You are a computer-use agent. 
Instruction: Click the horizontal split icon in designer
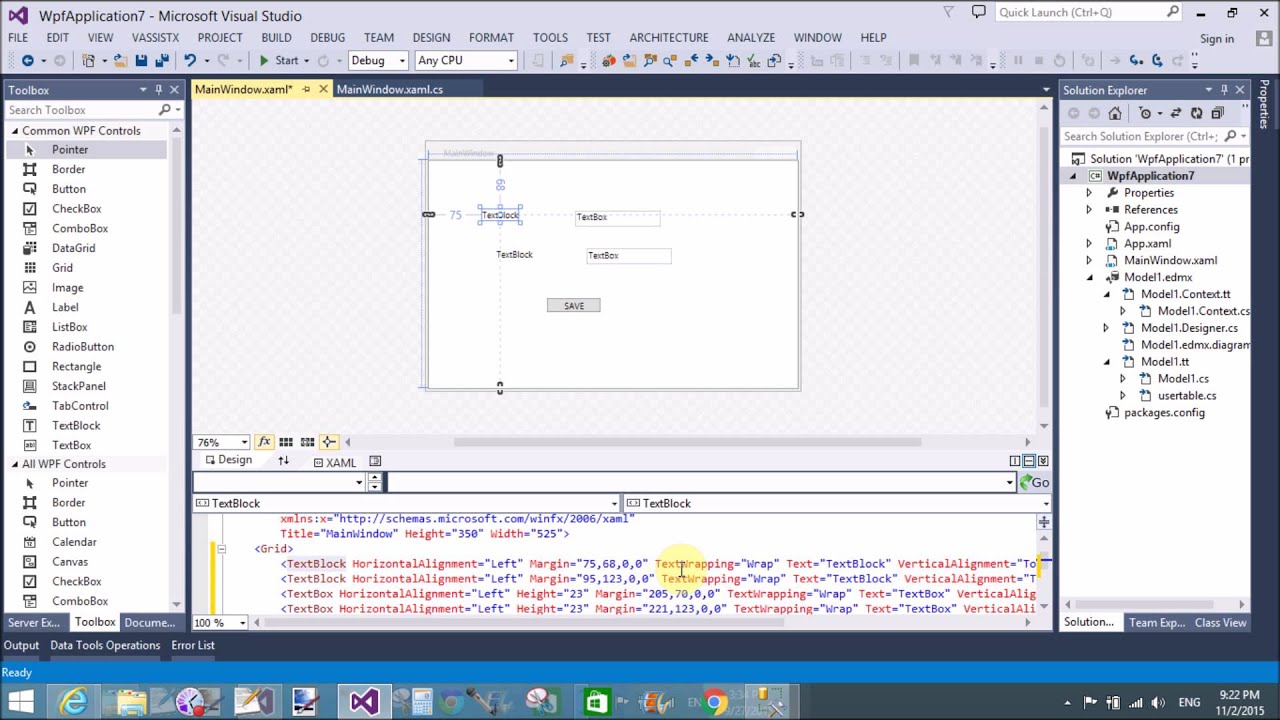coord(1029,461)
